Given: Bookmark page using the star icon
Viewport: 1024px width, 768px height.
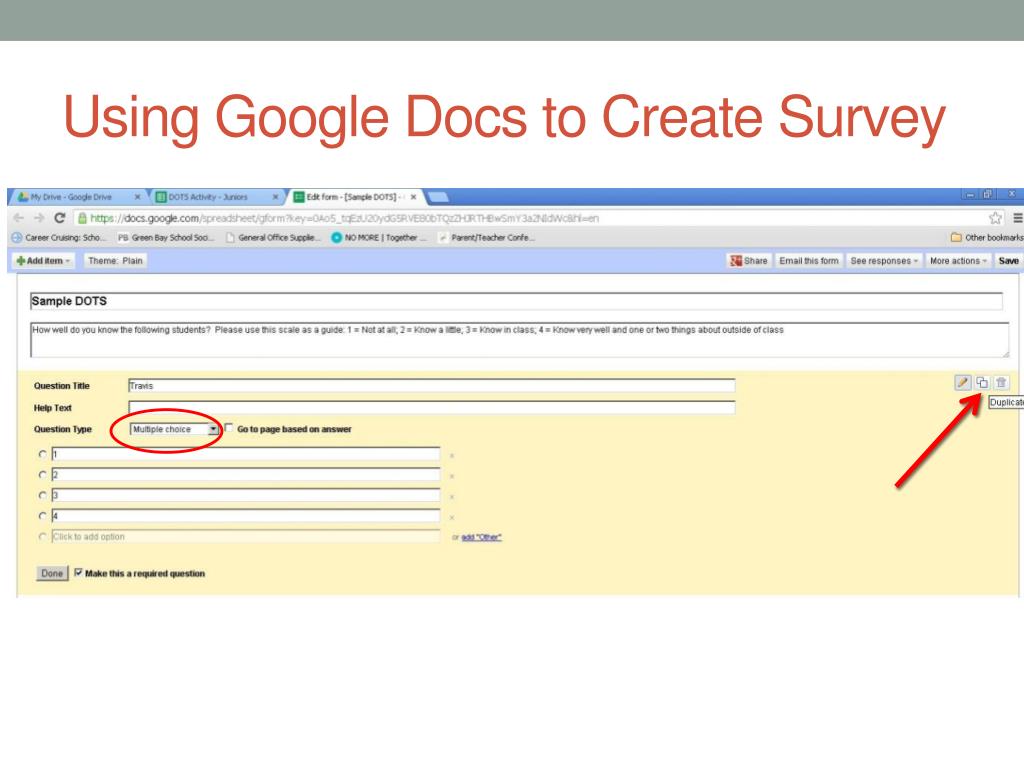Looking at the screenshot, I should [995, 218].
